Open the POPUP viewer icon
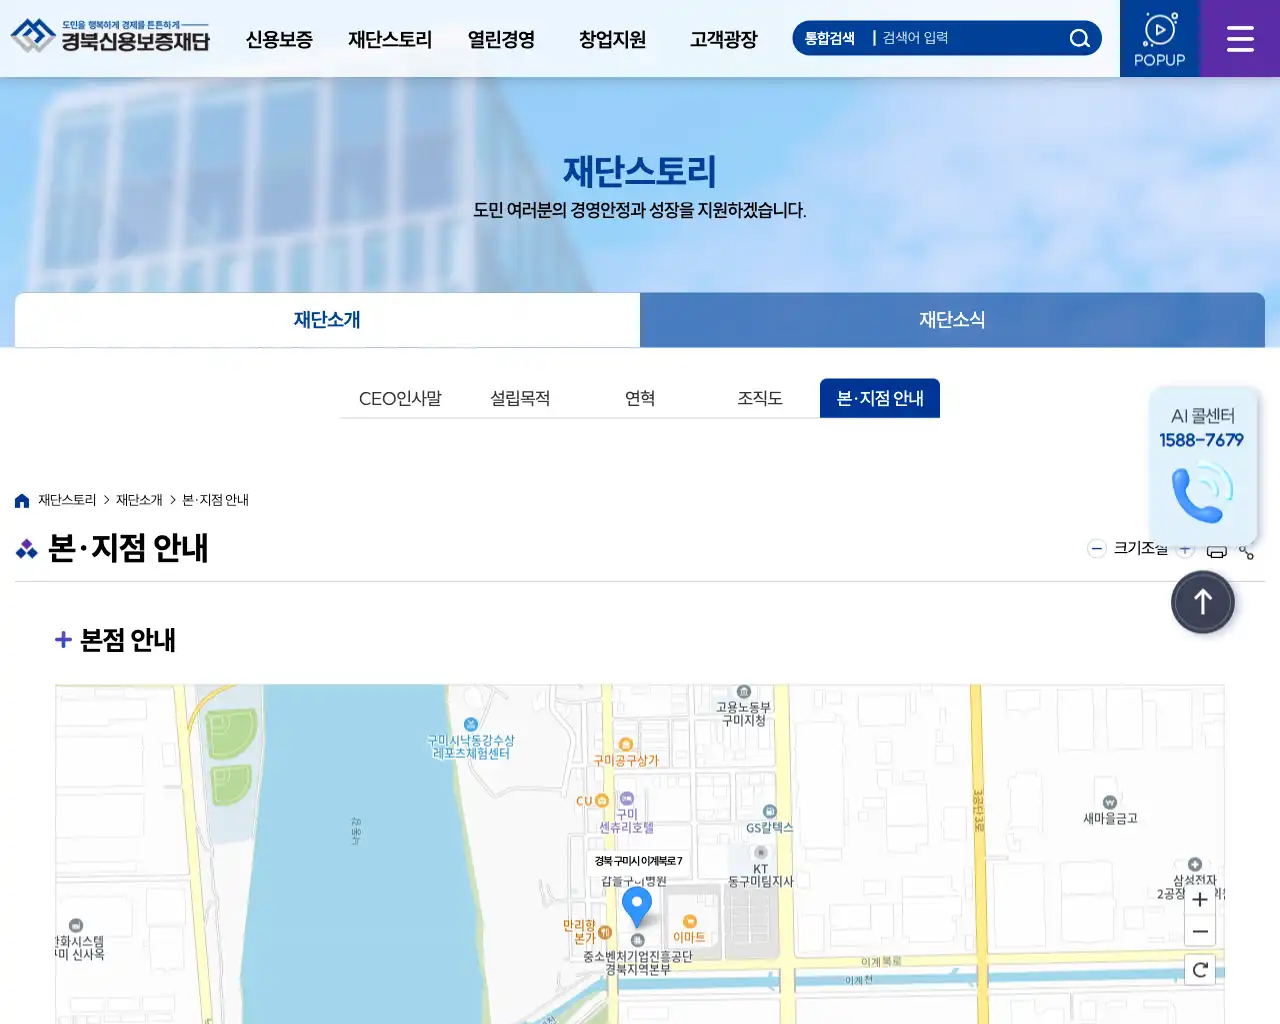 (x=1160, y=38)
